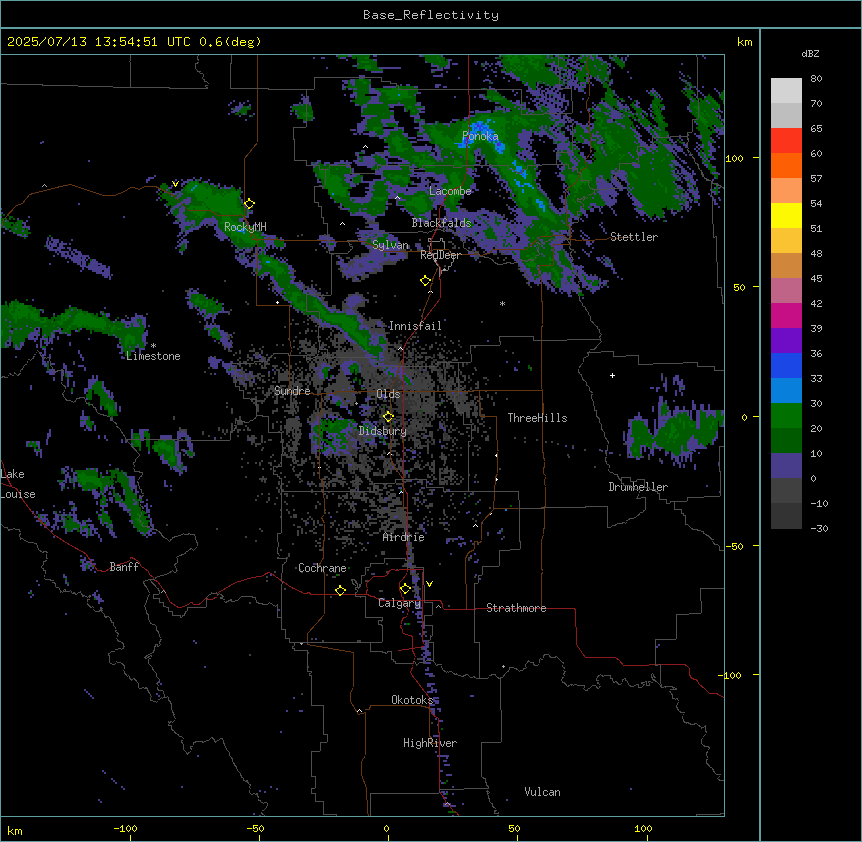This screenshot has height=842, width=862.
Task: Click the yellow diamond marker south of RedDeer
Action: 425,281
